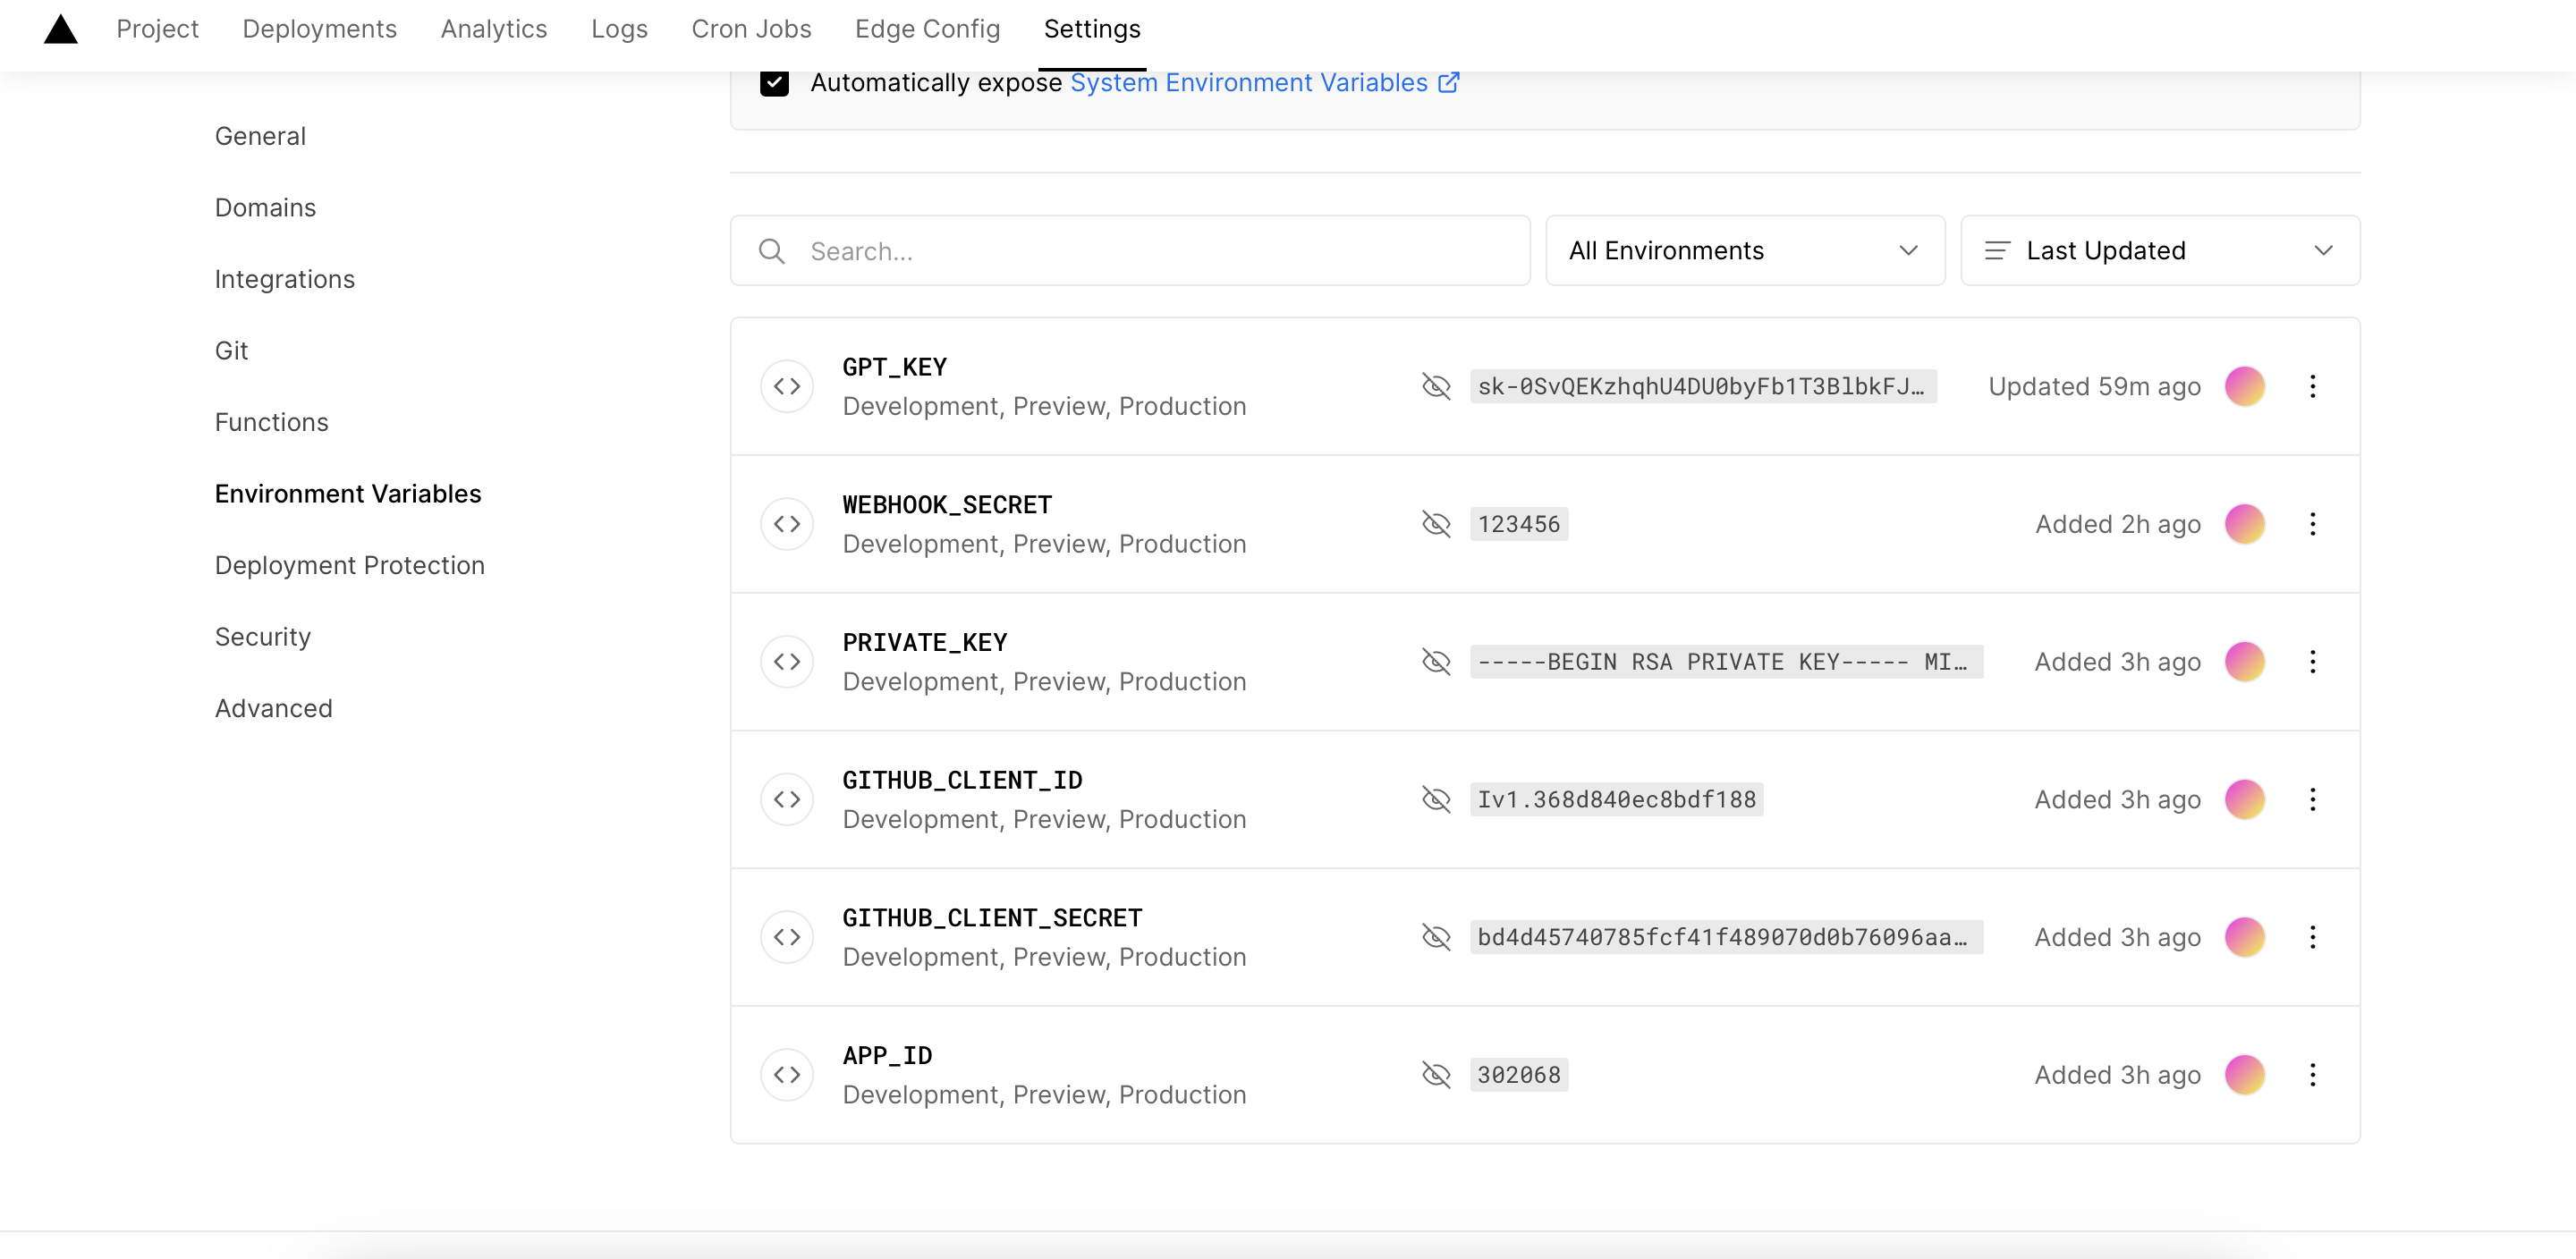Screen dimensions: 2576x1259
Task: Switch to the Deployments tab
Action: (319, 29)
